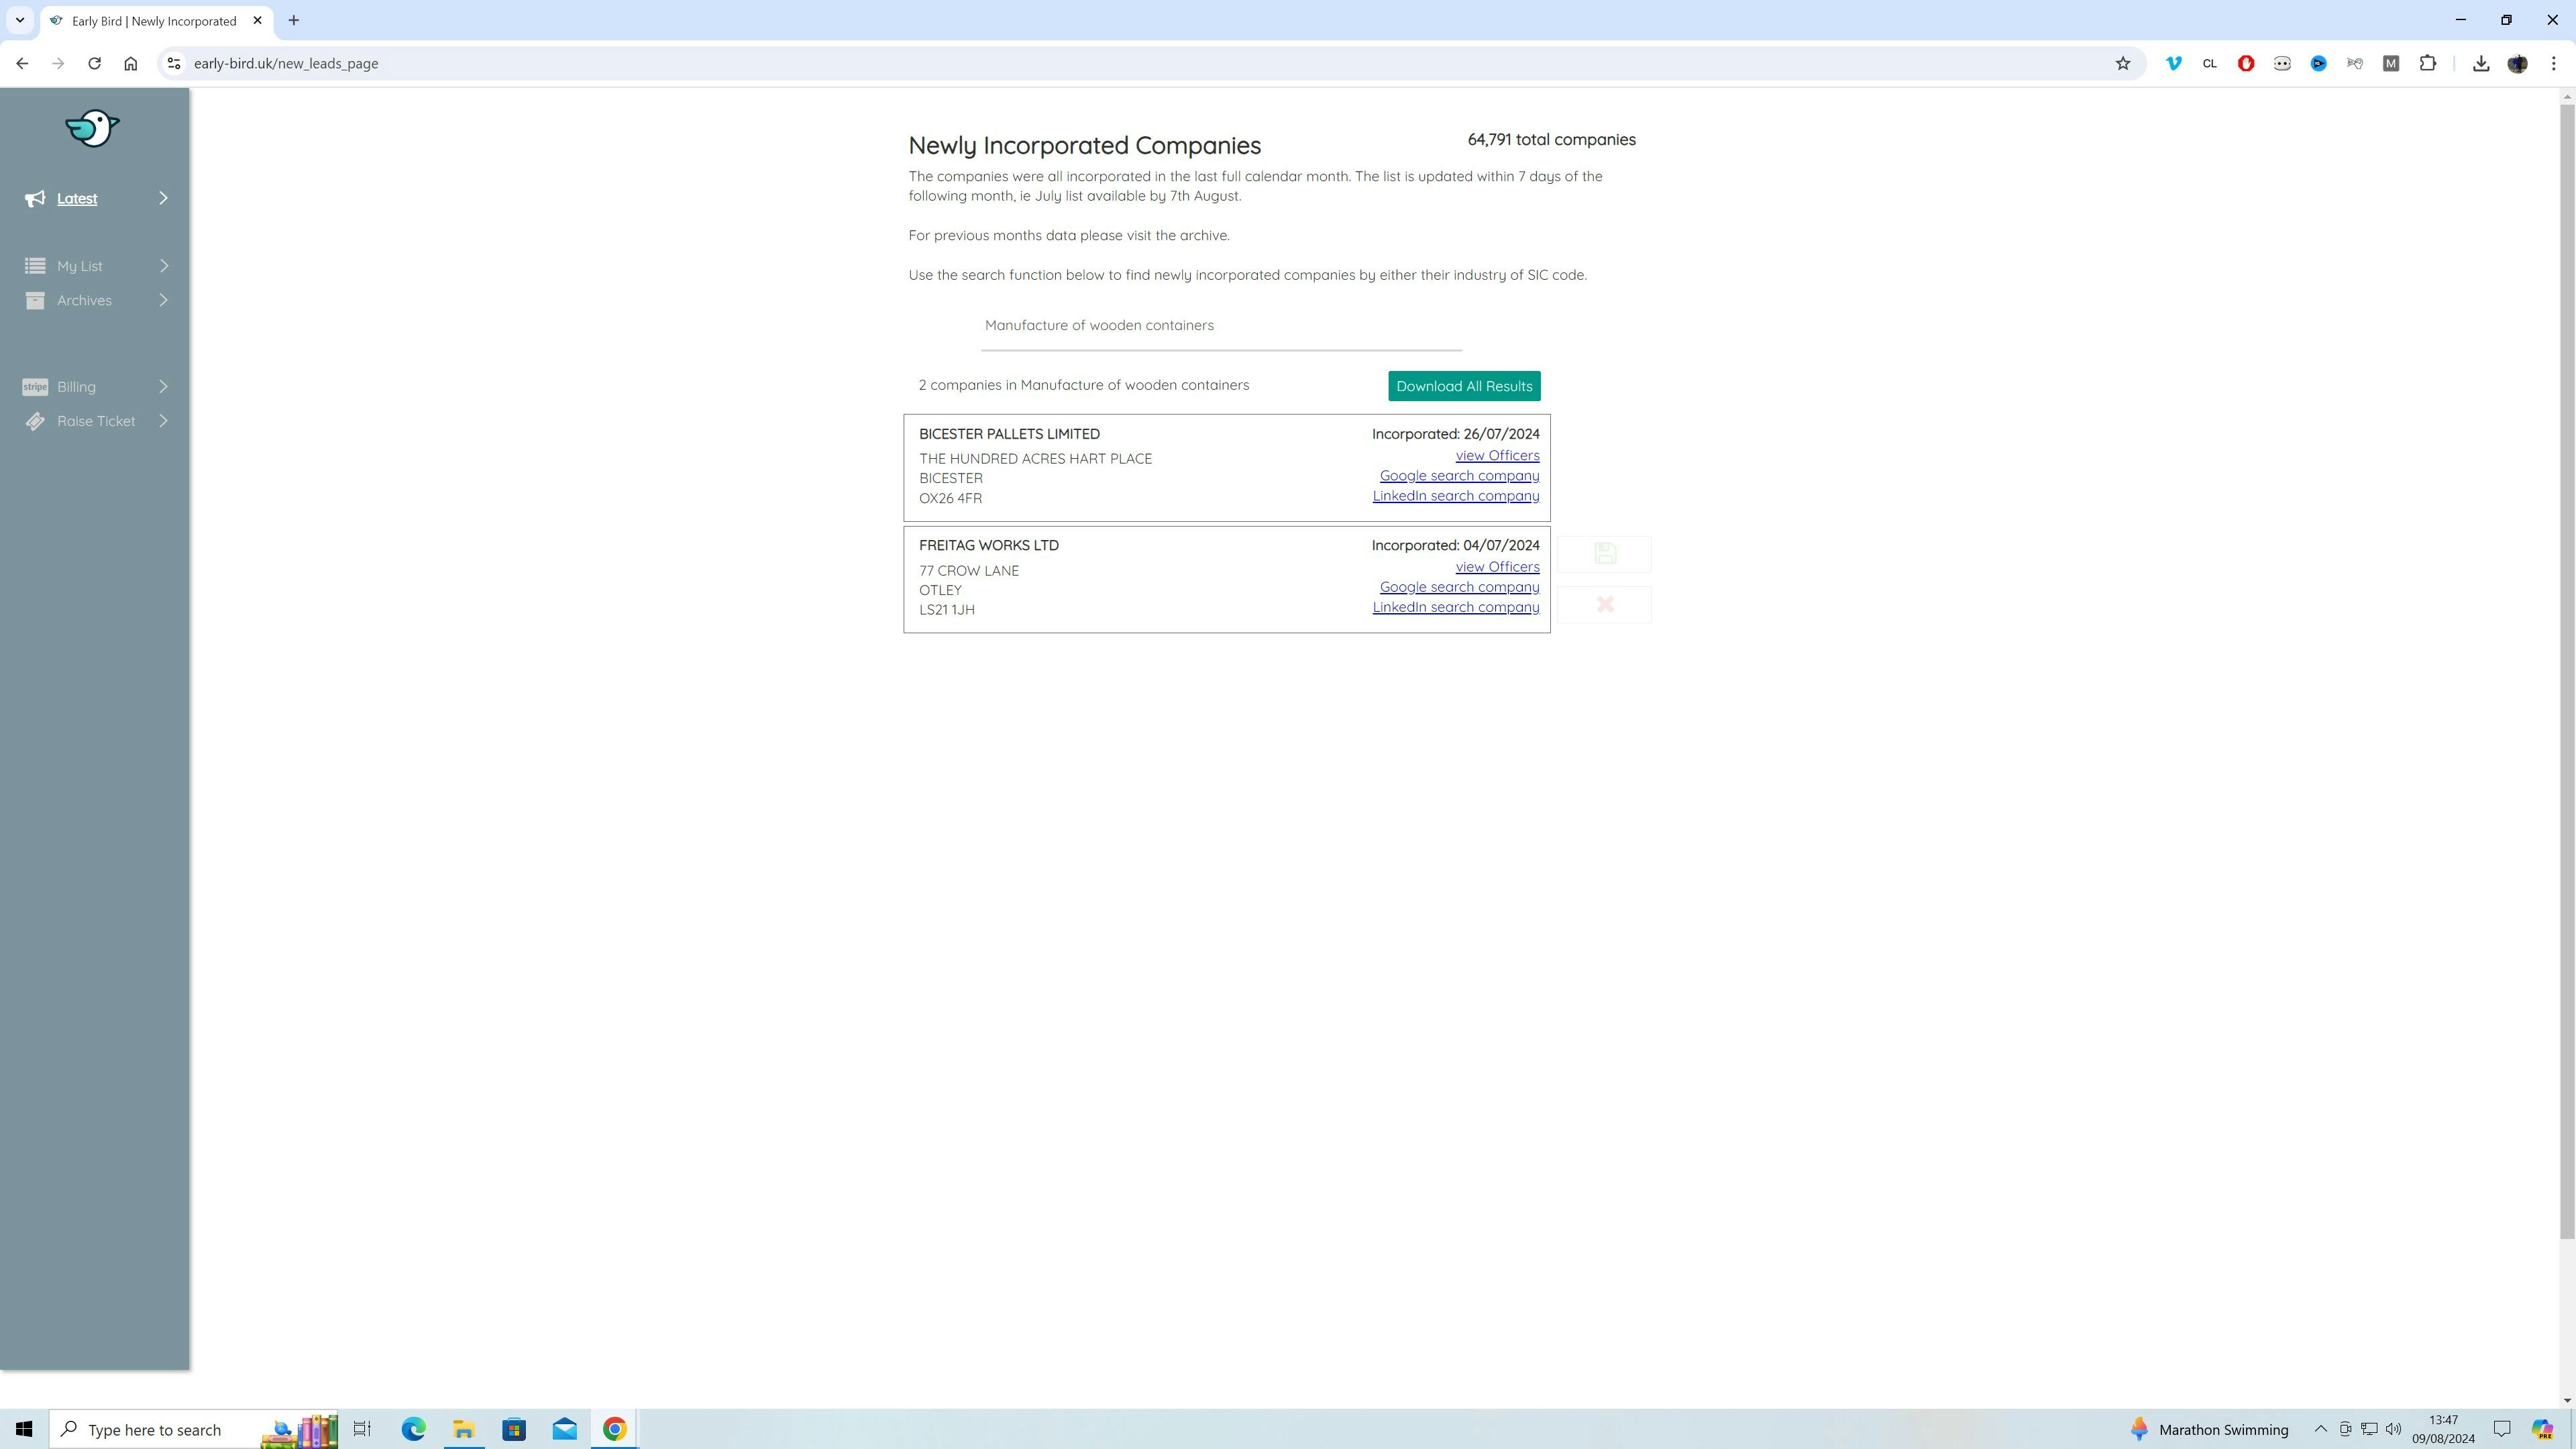The height and width of the screenshot is (1449, 2576).
Task: Click the Archives box icon
Action: pos(35,300)
